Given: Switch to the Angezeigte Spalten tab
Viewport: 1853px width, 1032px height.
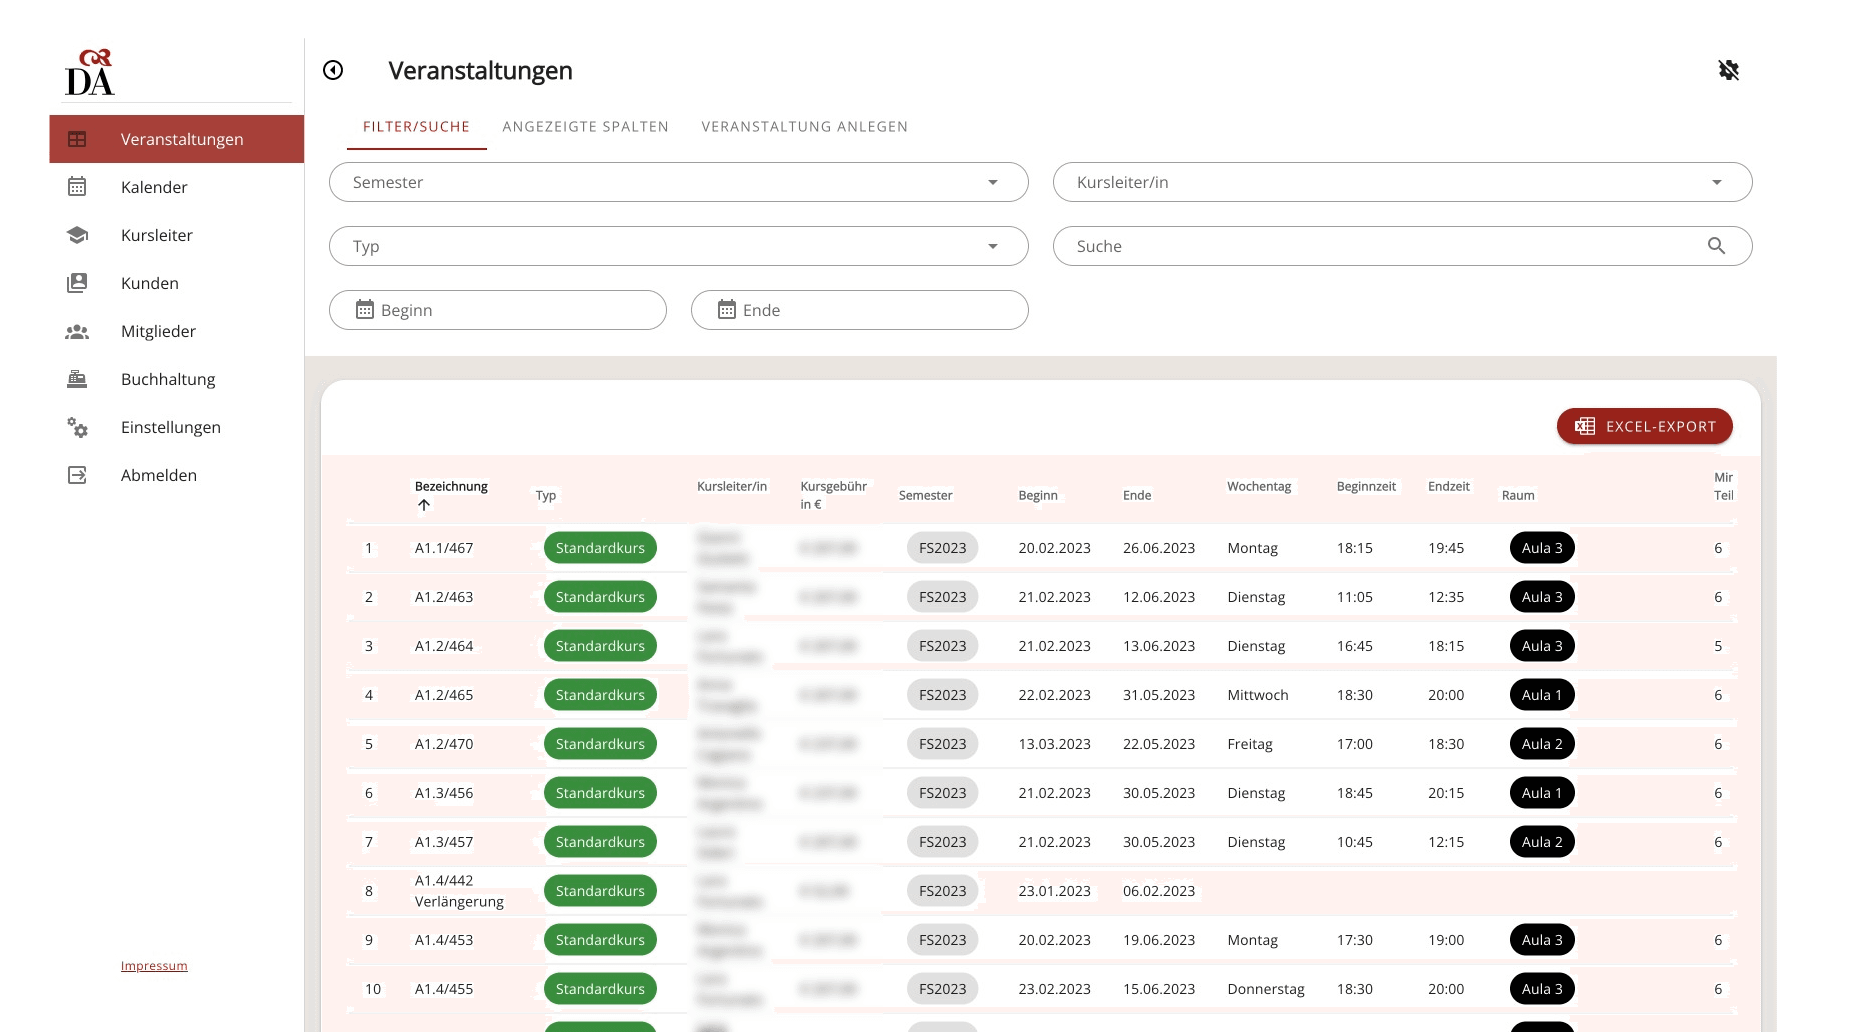Looking at the screenshot, I should 585,127.
